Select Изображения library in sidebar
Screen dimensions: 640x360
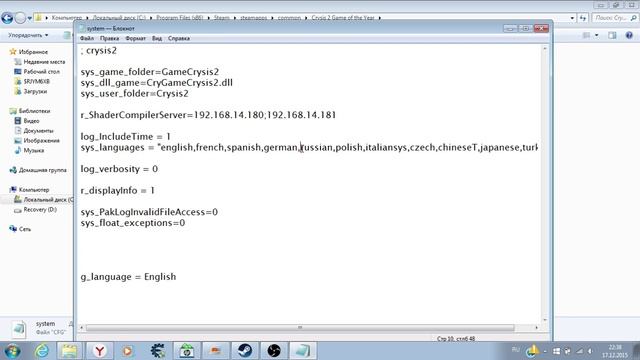[41, 140]
